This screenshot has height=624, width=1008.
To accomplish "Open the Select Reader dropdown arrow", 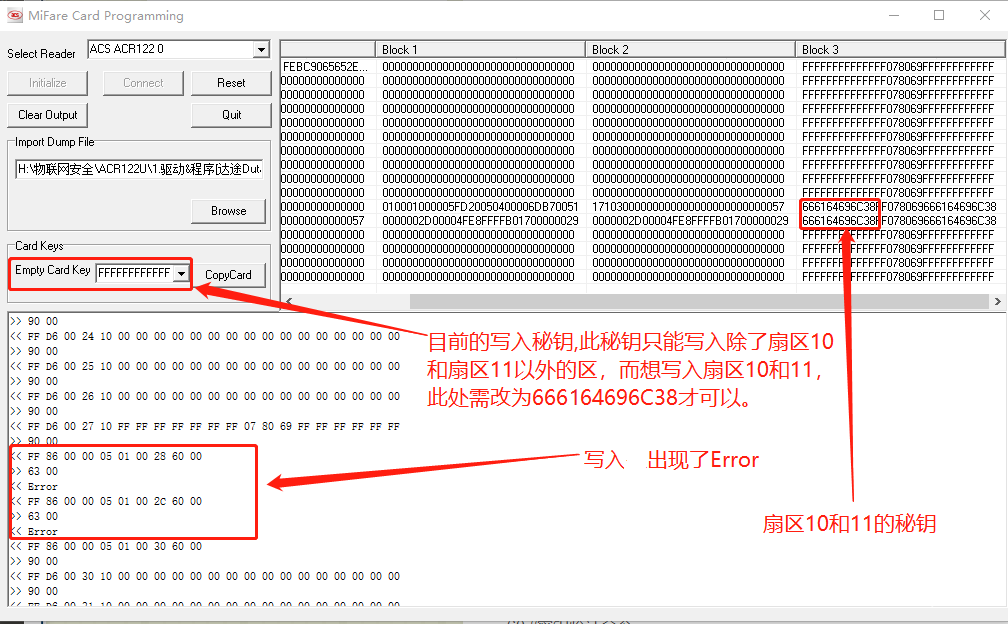I will (x=260, y=49).
